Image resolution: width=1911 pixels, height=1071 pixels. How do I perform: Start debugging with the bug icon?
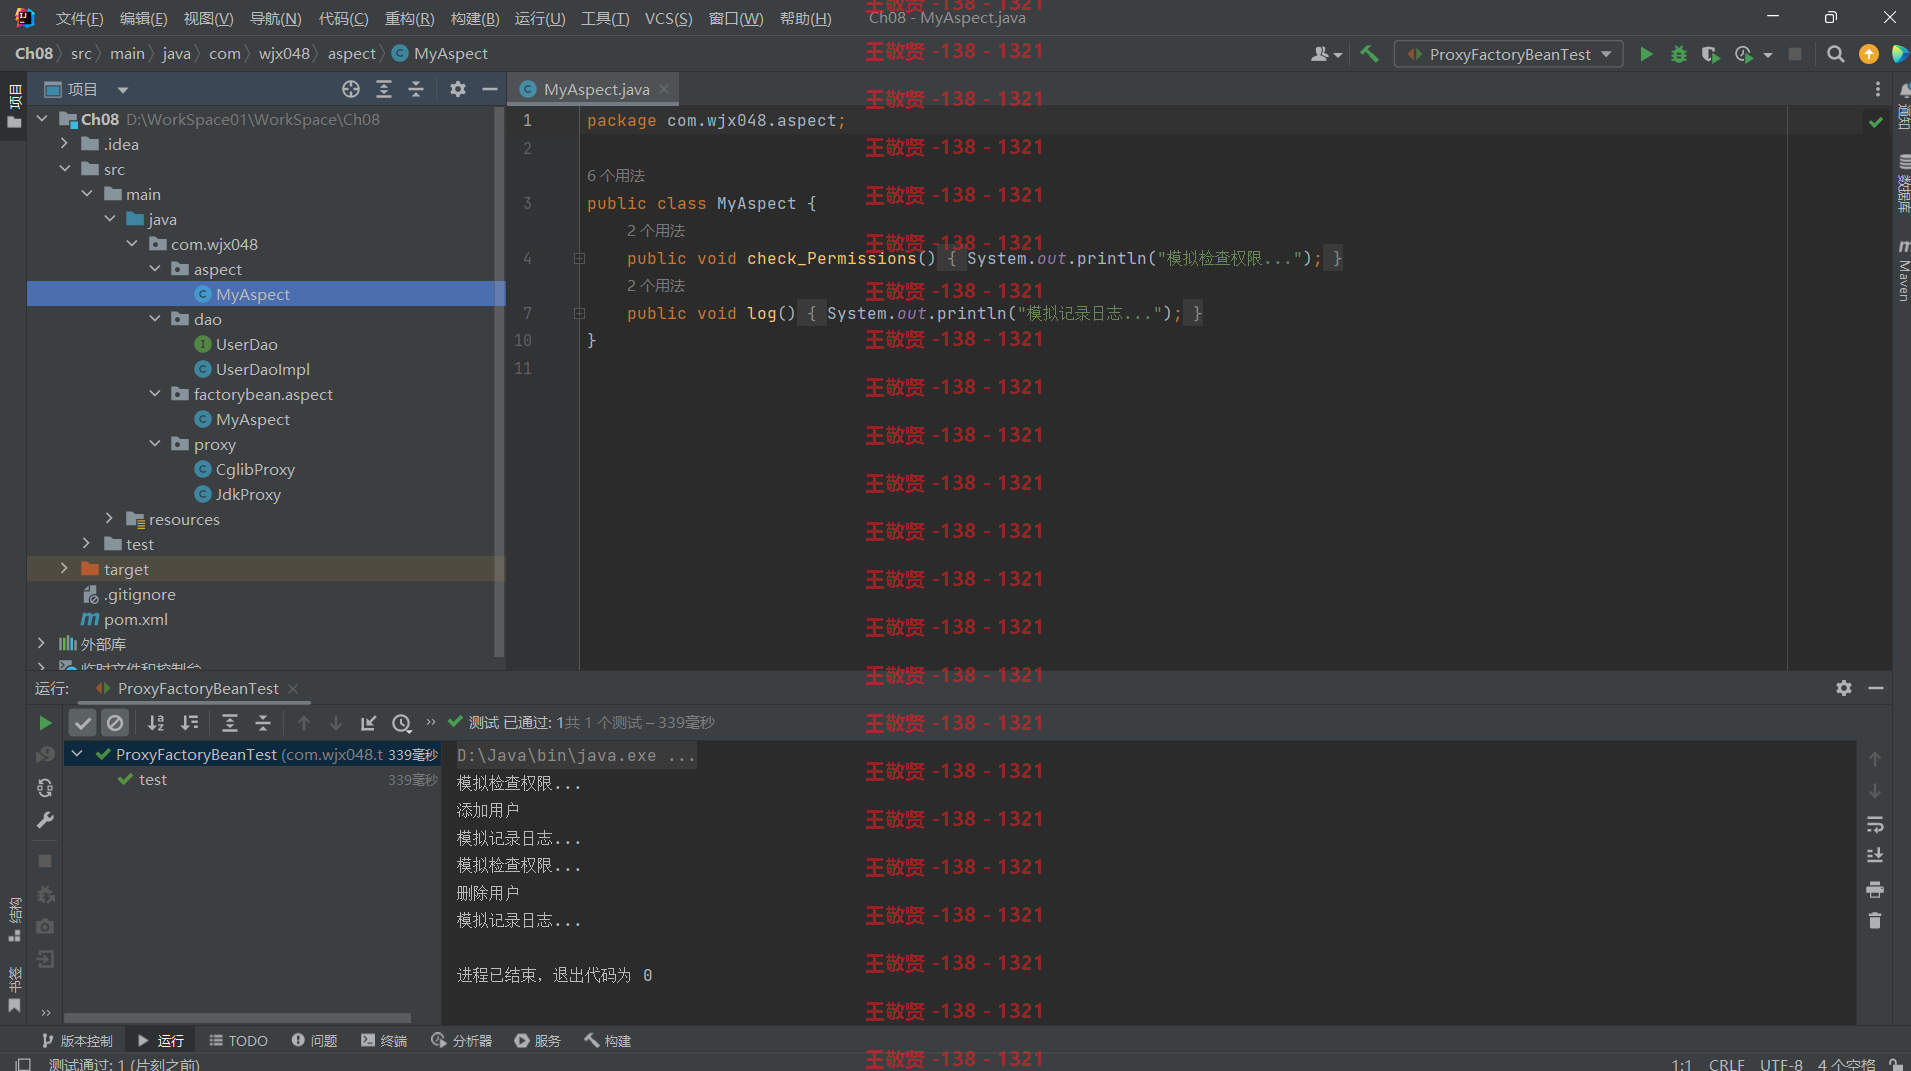[x=1679, y=54]
